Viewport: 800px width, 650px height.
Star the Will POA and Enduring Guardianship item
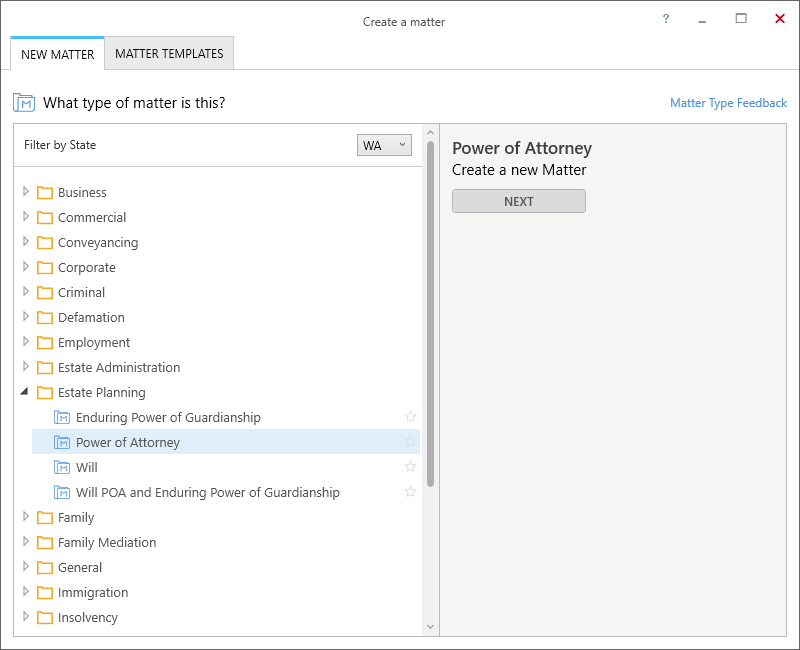[410, 492]
